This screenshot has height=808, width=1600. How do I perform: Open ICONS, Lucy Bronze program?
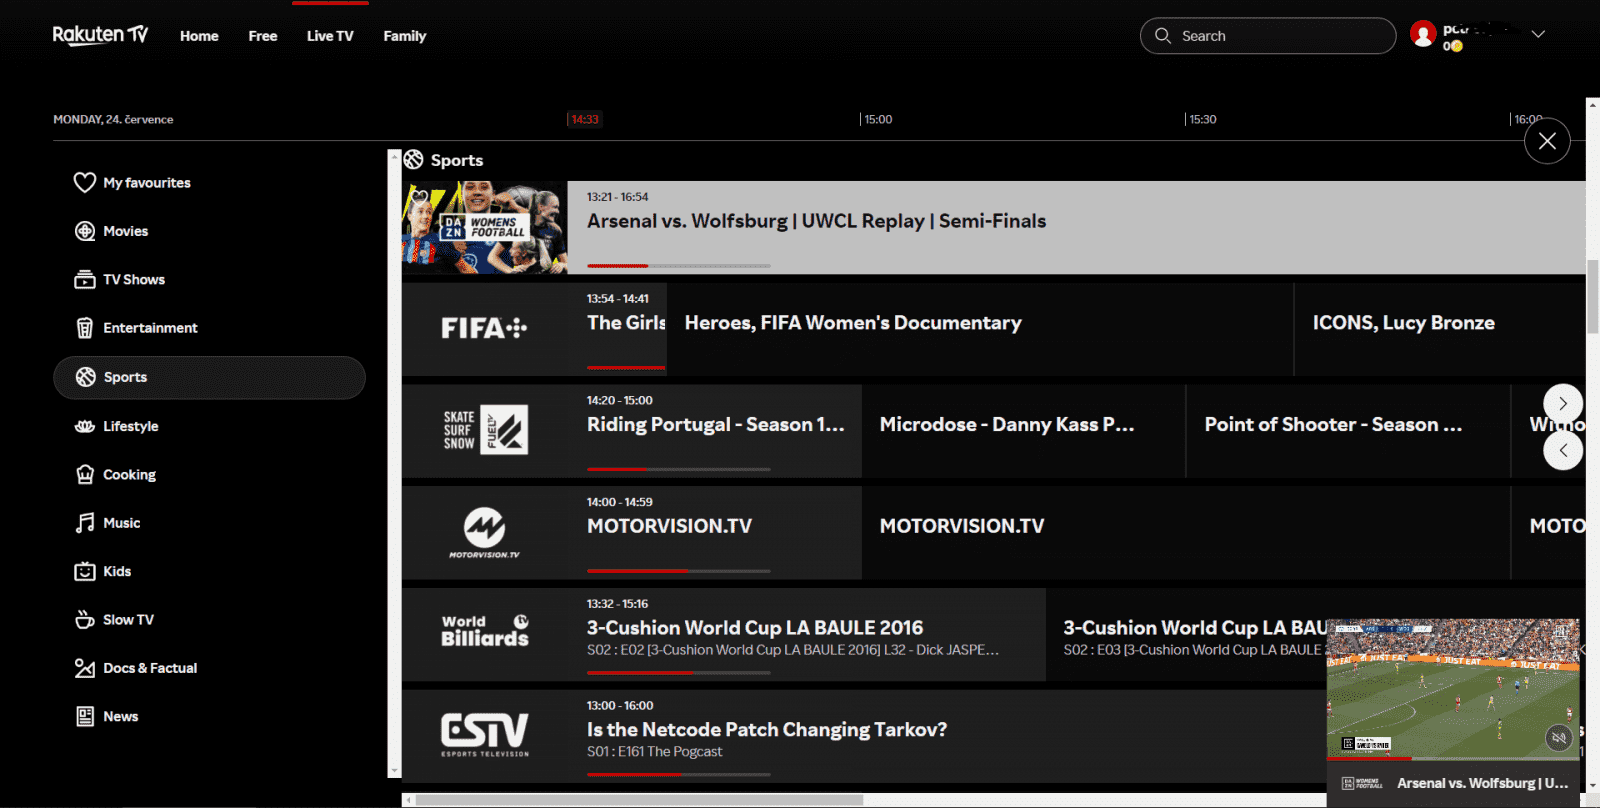click(x=1440, y=329)
